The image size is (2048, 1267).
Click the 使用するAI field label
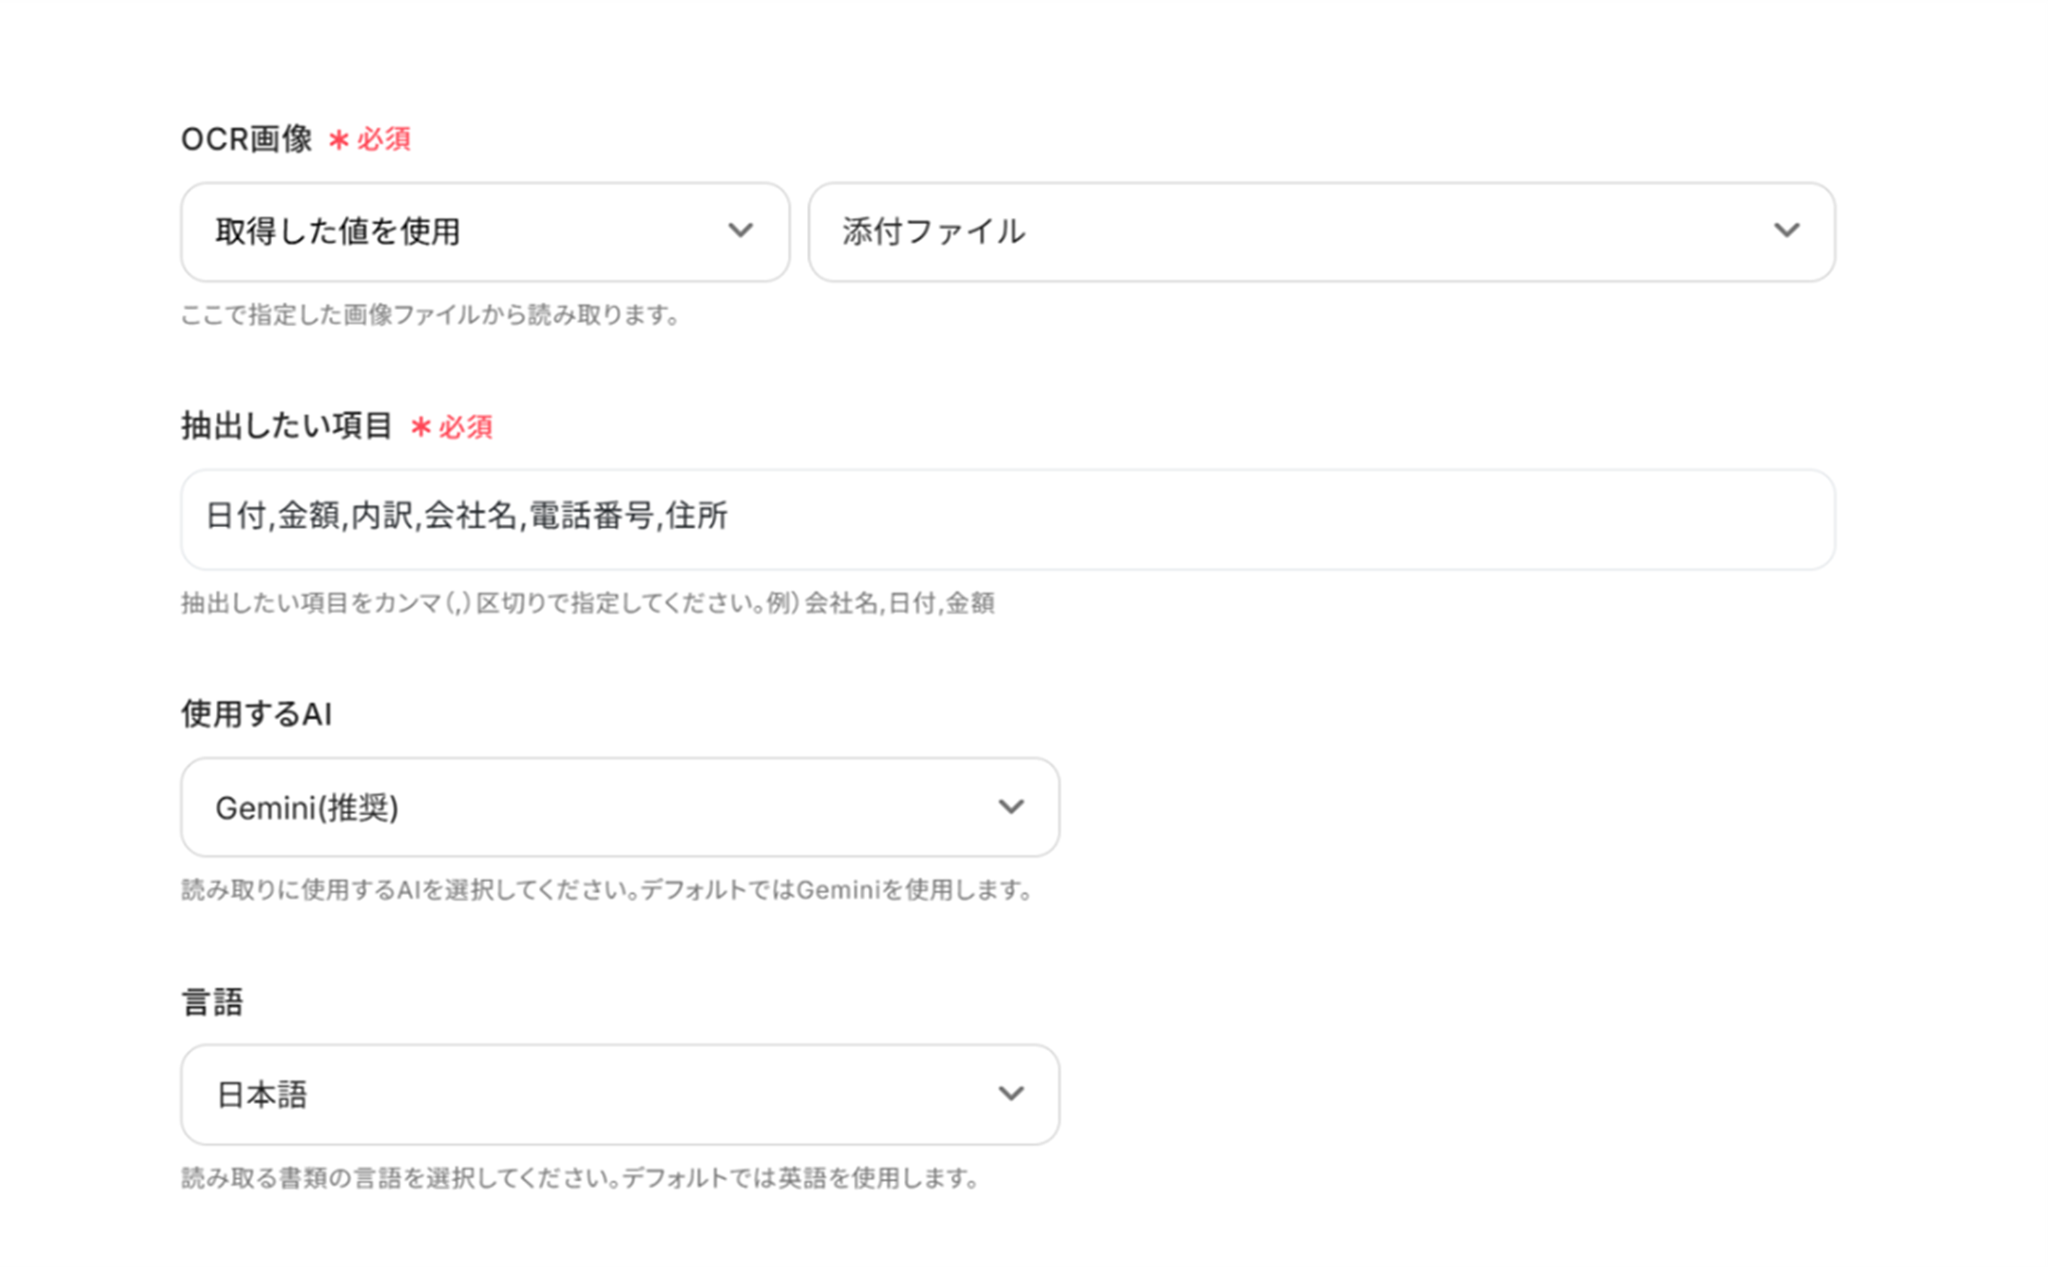256,714
